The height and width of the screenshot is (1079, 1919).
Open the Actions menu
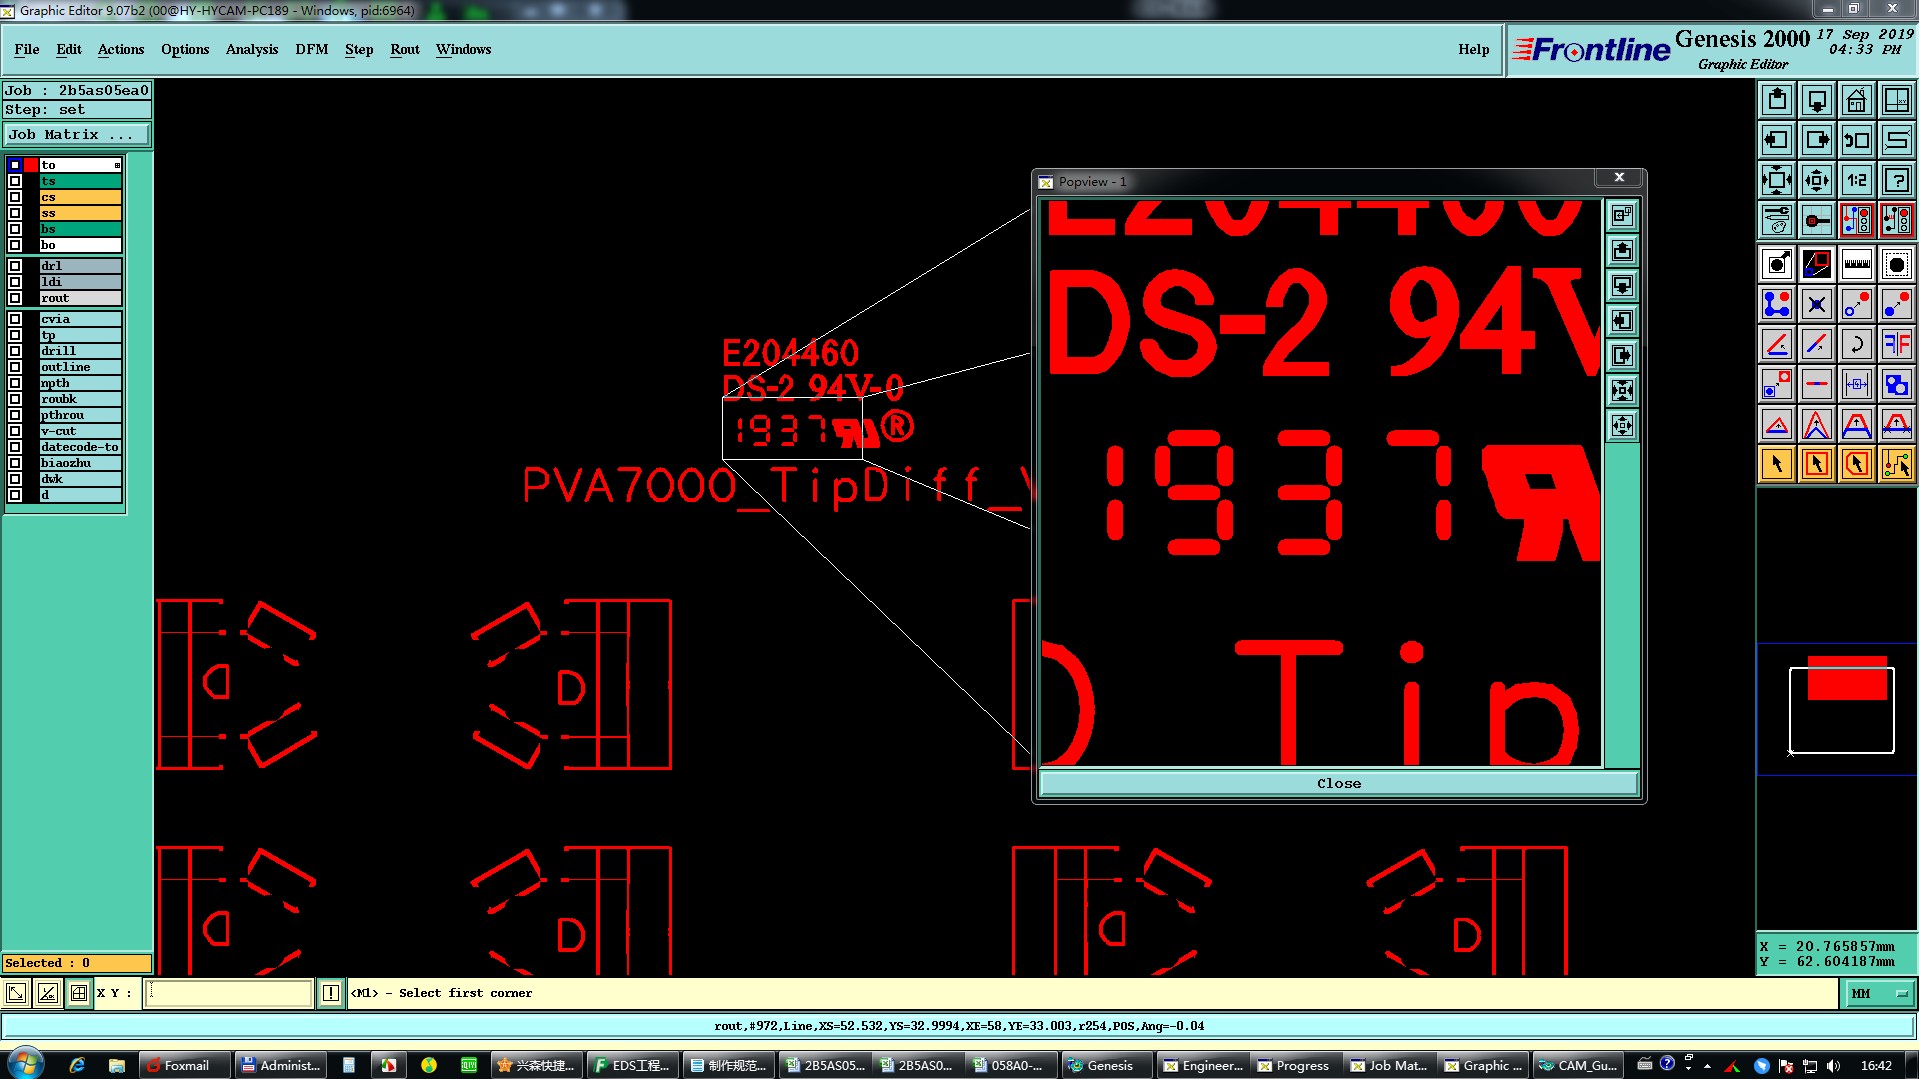pos(121,49)
